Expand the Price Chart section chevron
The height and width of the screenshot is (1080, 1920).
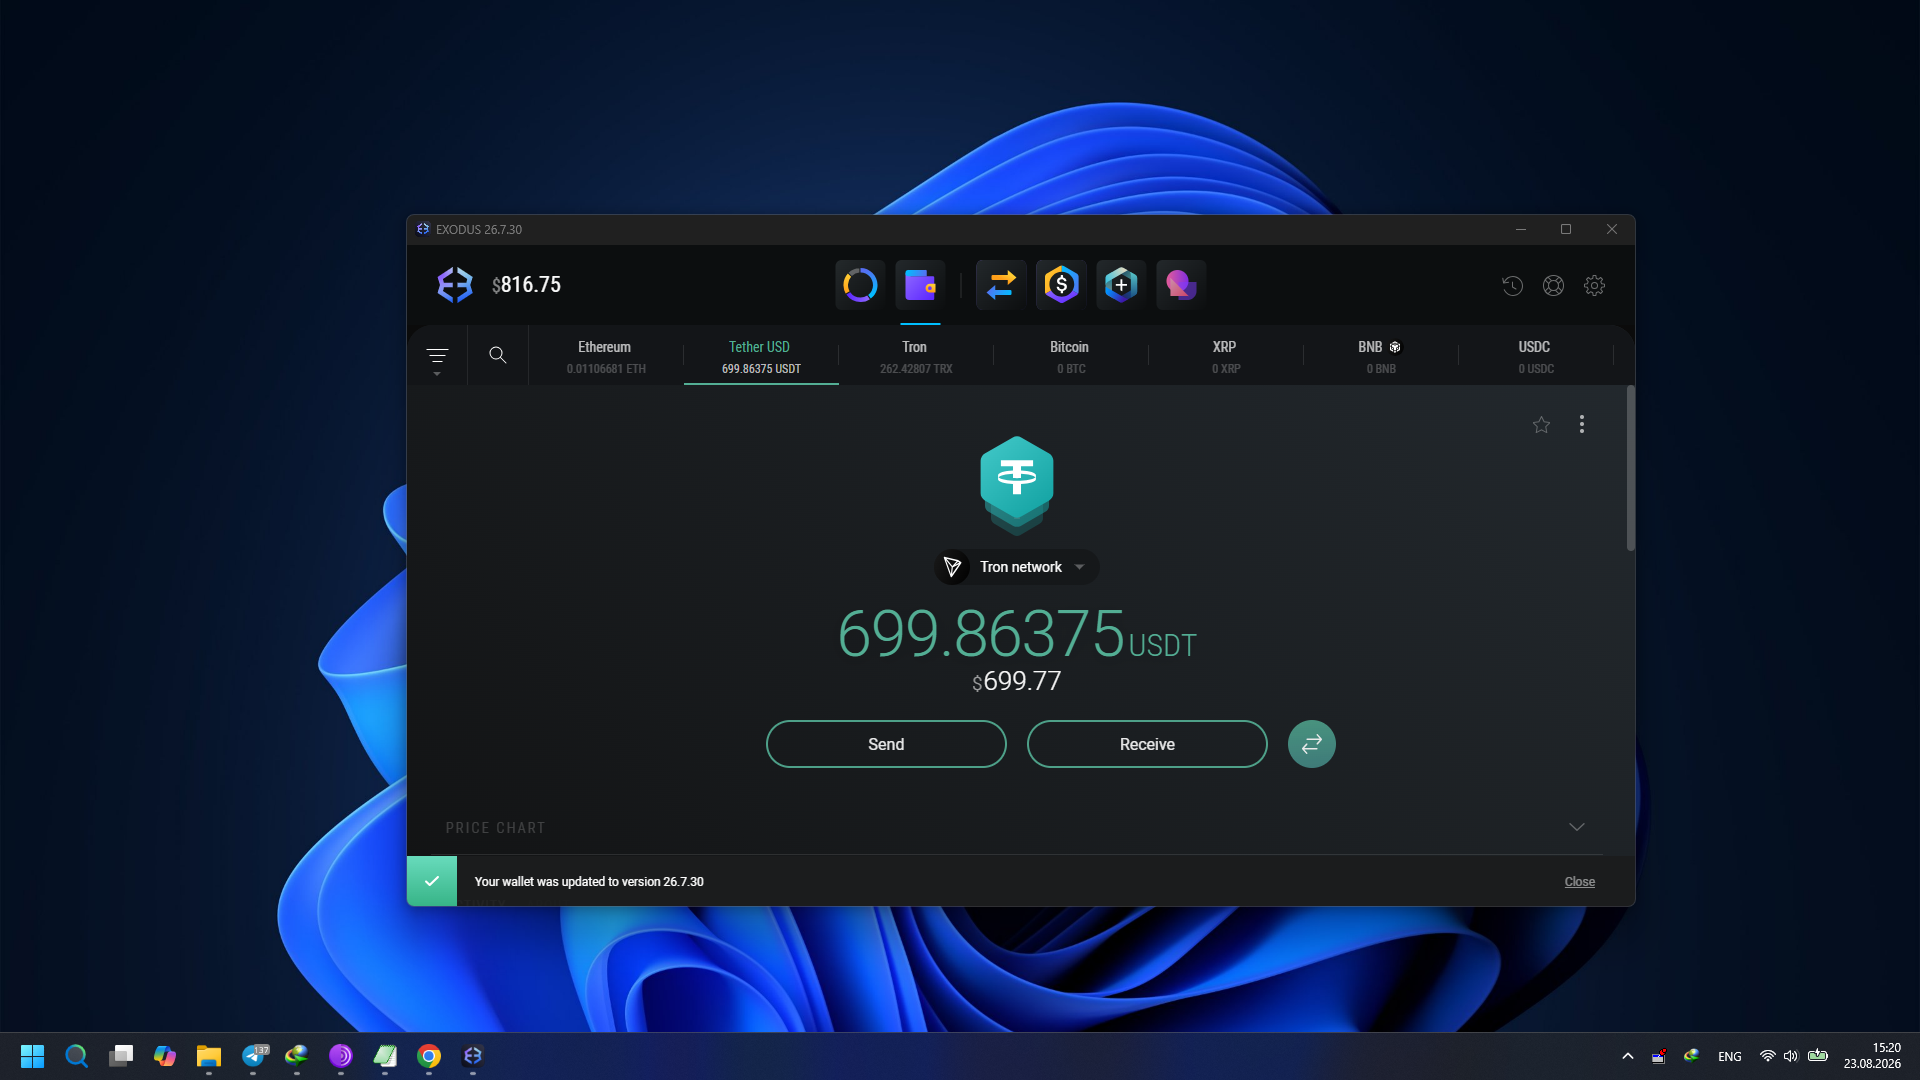tap(1577, 827)
